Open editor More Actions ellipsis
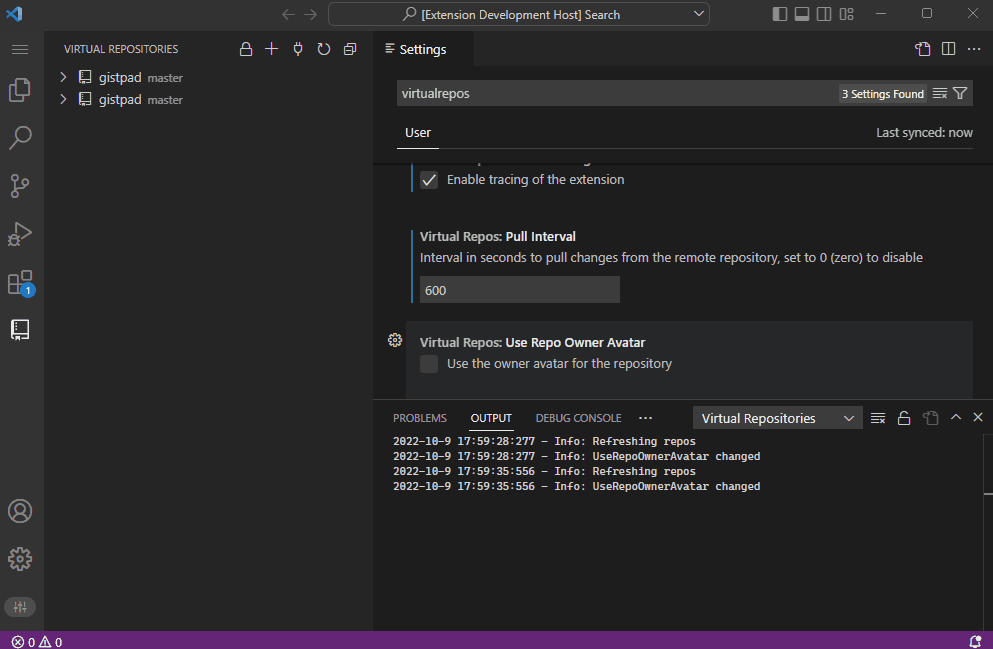 pyautogui.click(x=974, y=49)
